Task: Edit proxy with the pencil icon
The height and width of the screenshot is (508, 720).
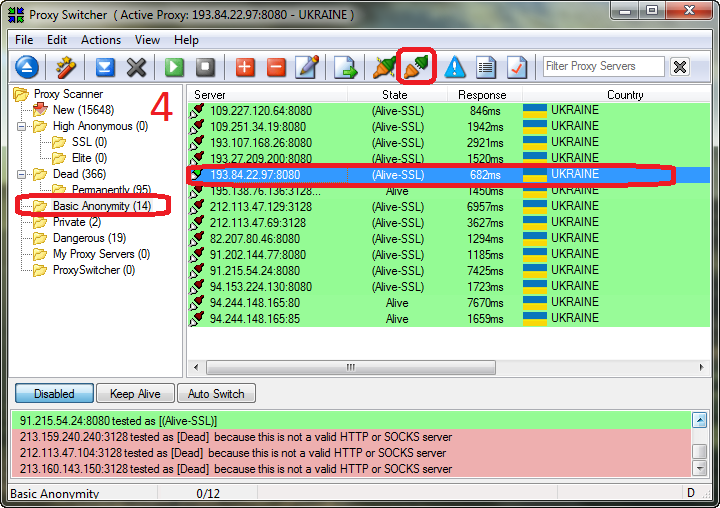Action: click(308, 67)
